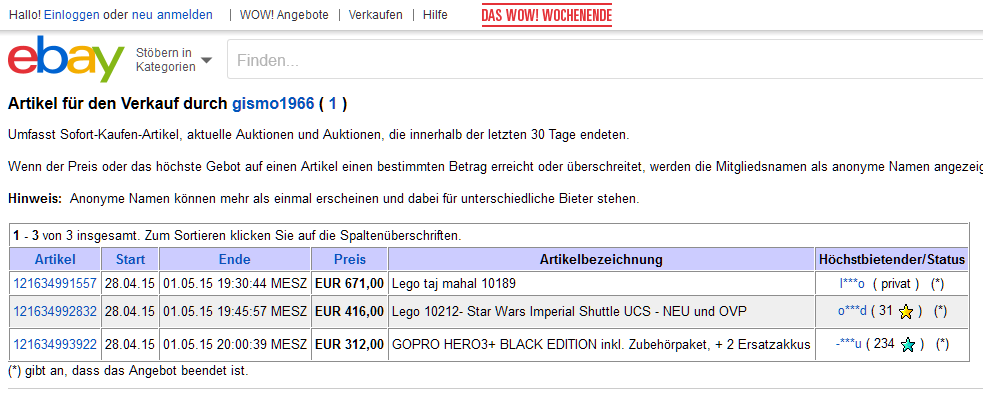Click DAS WOW! WOCHENENDE banner
Screen dimensions: 983x414
click(547, 15)
